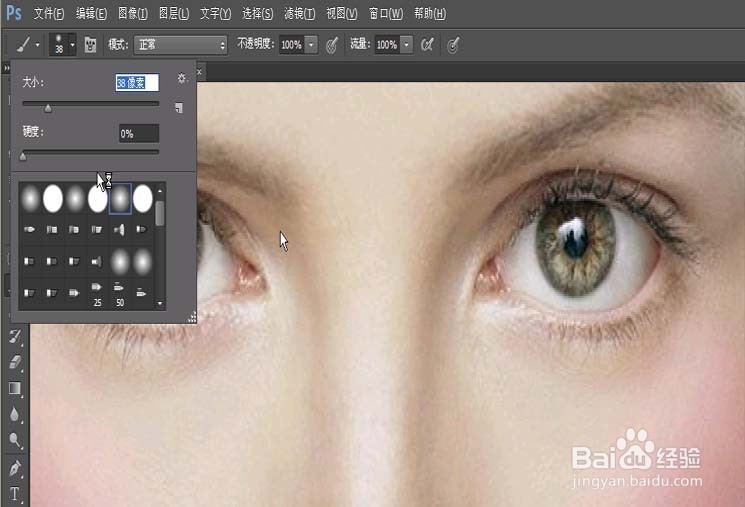Image resolution: width=745 pixels, height=507 pixels.
Task: Expand the tool preset picker arrow
Action: [38, 45]
